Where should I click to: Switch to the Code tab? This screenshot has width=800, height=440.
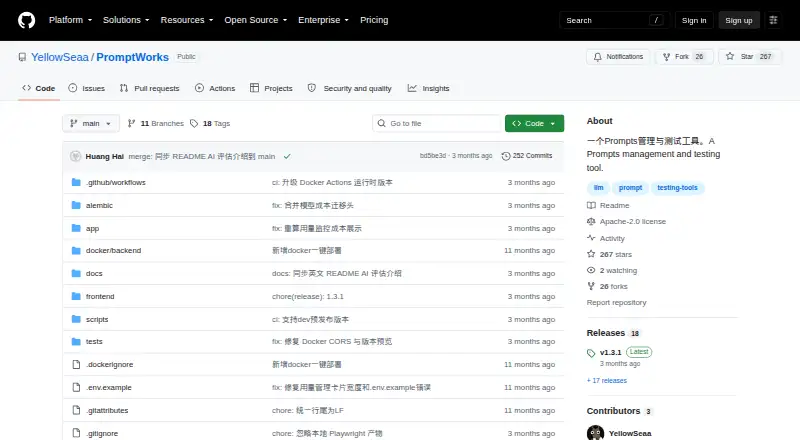point(39,88)
